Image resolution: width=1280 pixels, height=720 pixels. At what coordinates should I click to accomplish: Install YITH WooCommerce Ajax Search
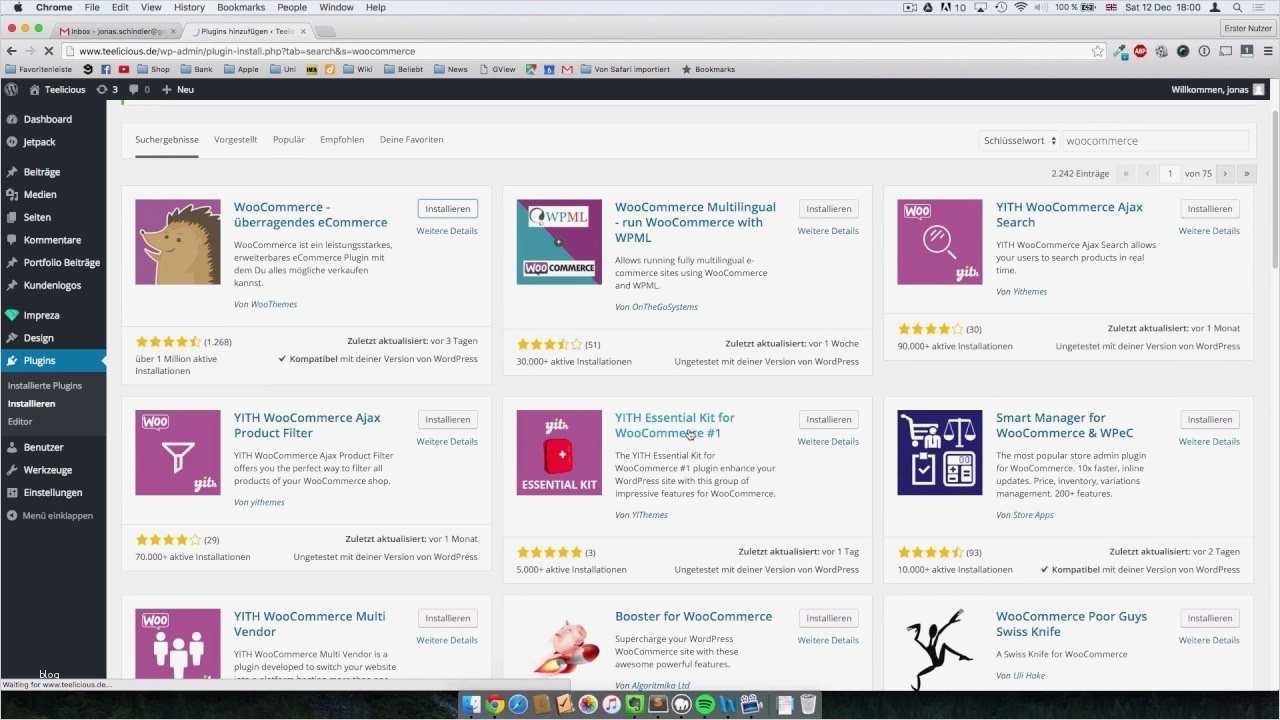tap(1209, 209)
